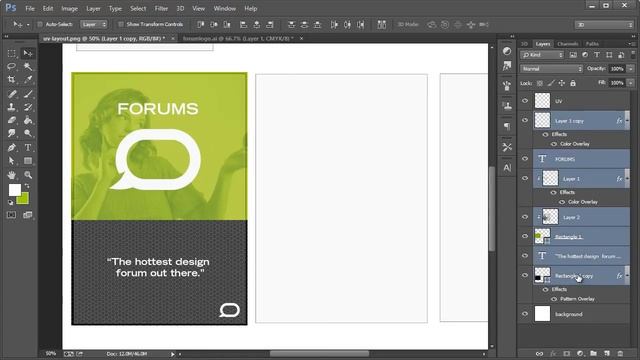Image resolution: width=640 pixels, height=360 pixels.
Task: Open the layer filter Kind dropdown
Action: coord(542,55)
